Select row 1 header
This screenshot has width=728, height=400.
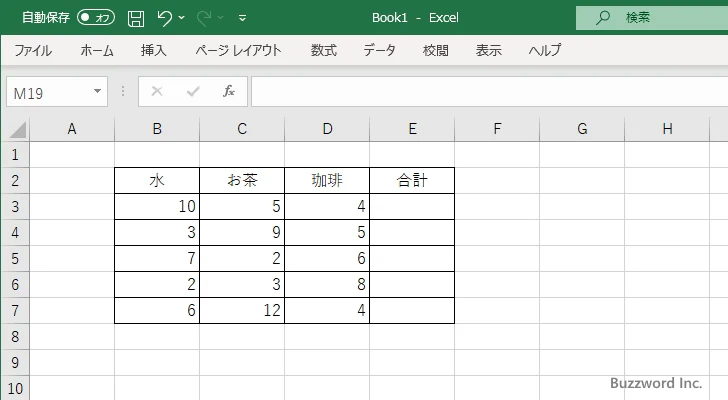(15, 155)
